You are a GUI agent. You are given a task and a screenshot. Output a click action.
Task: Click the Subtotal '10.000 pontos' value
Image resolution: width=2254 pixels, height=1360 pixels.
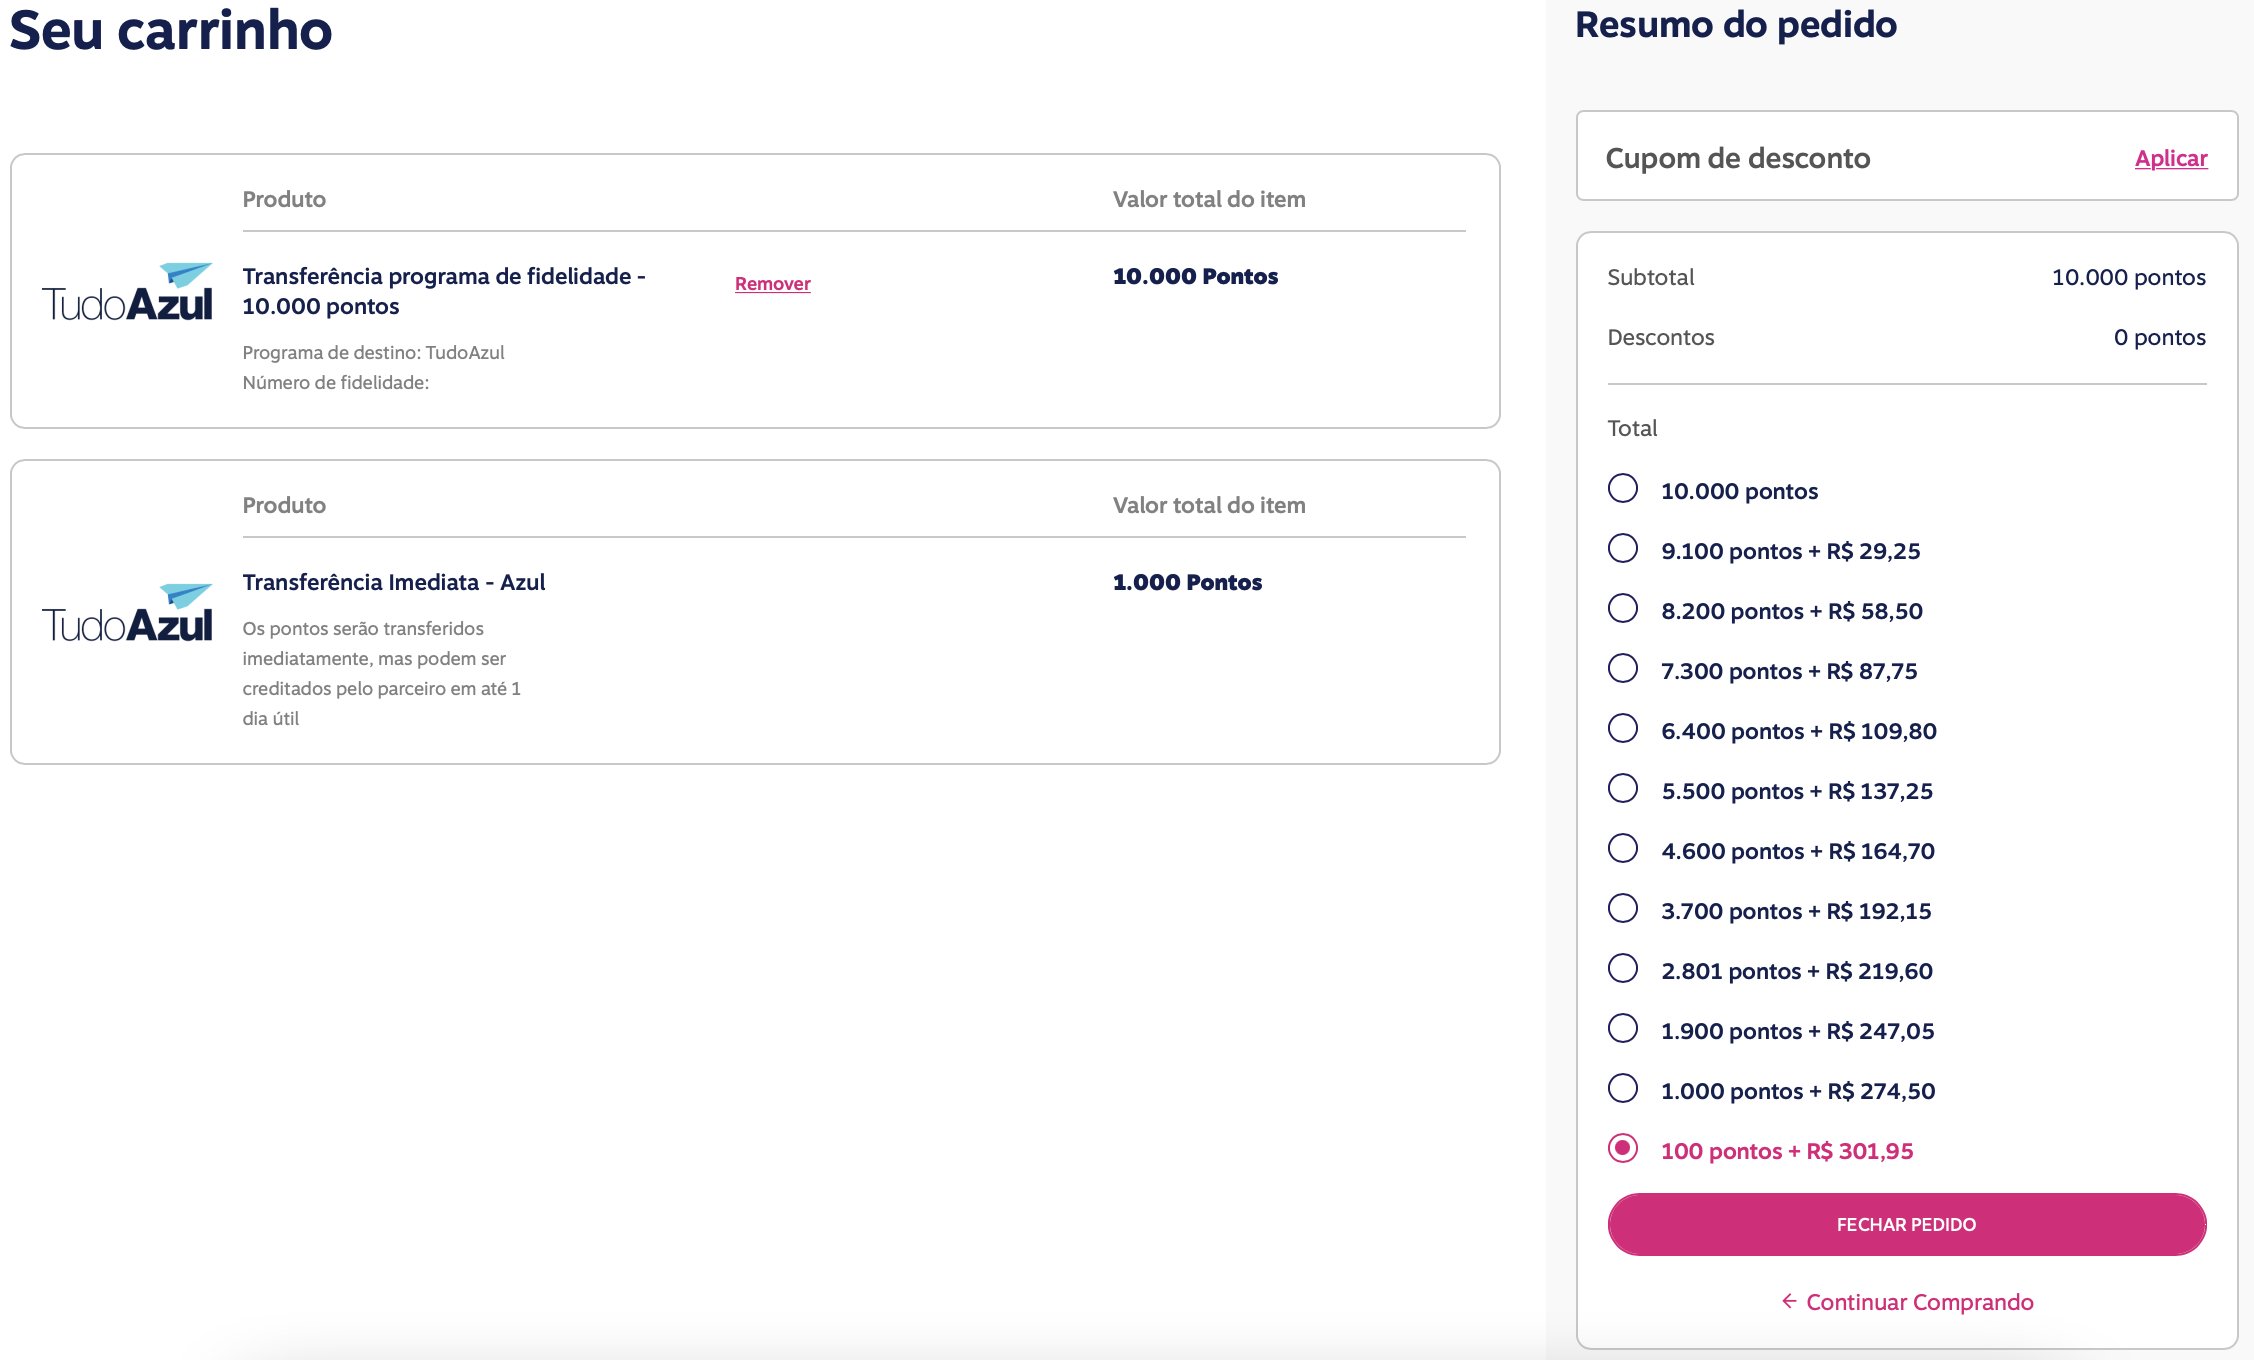pos(2128,277)
